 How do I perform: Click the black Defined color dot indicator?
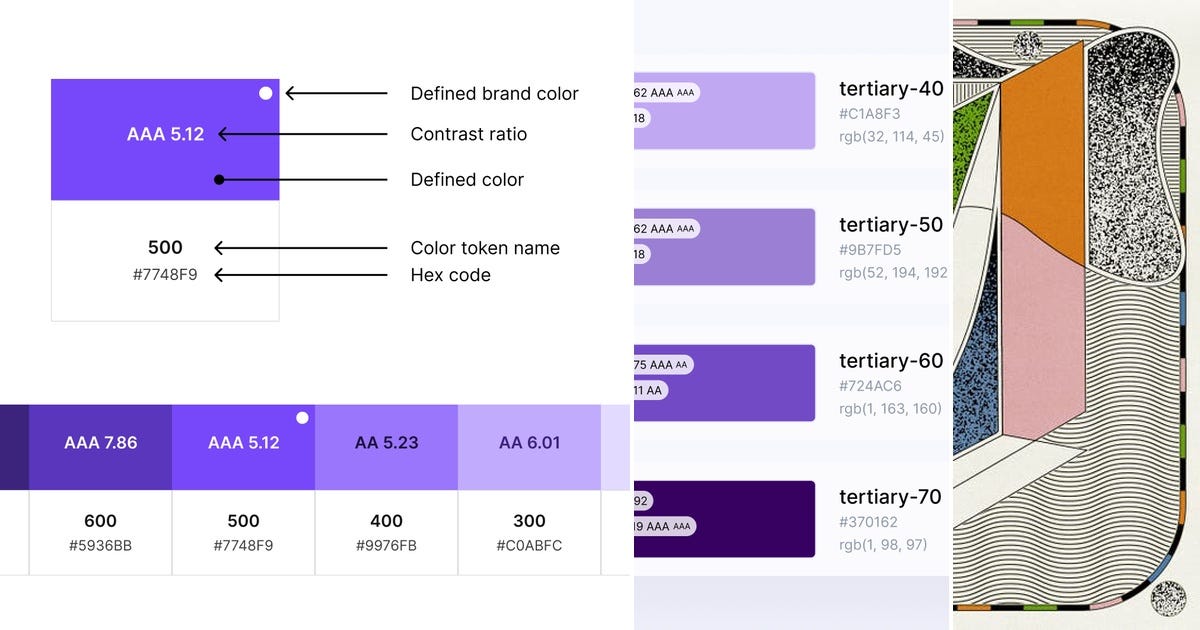click(x=219, y=179)
